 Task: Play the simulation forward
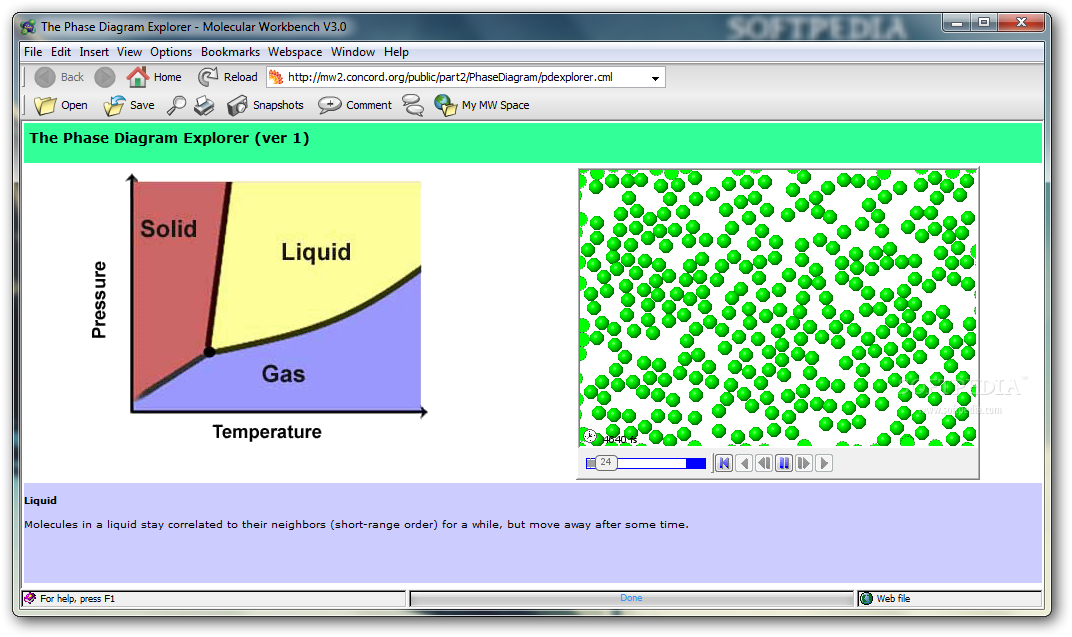(824, 463)
